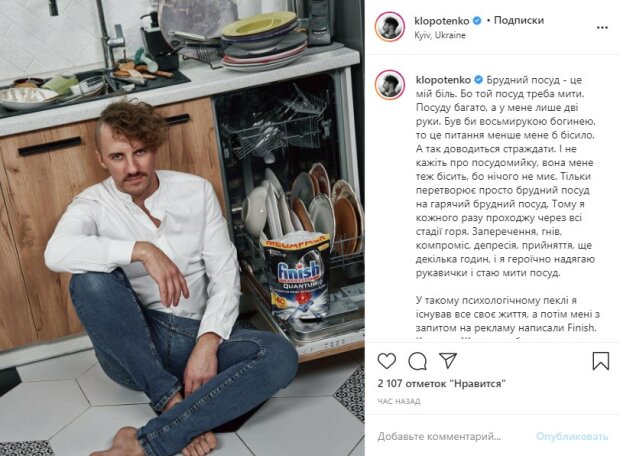View the 2 107 likes list

tap(442, 383)
